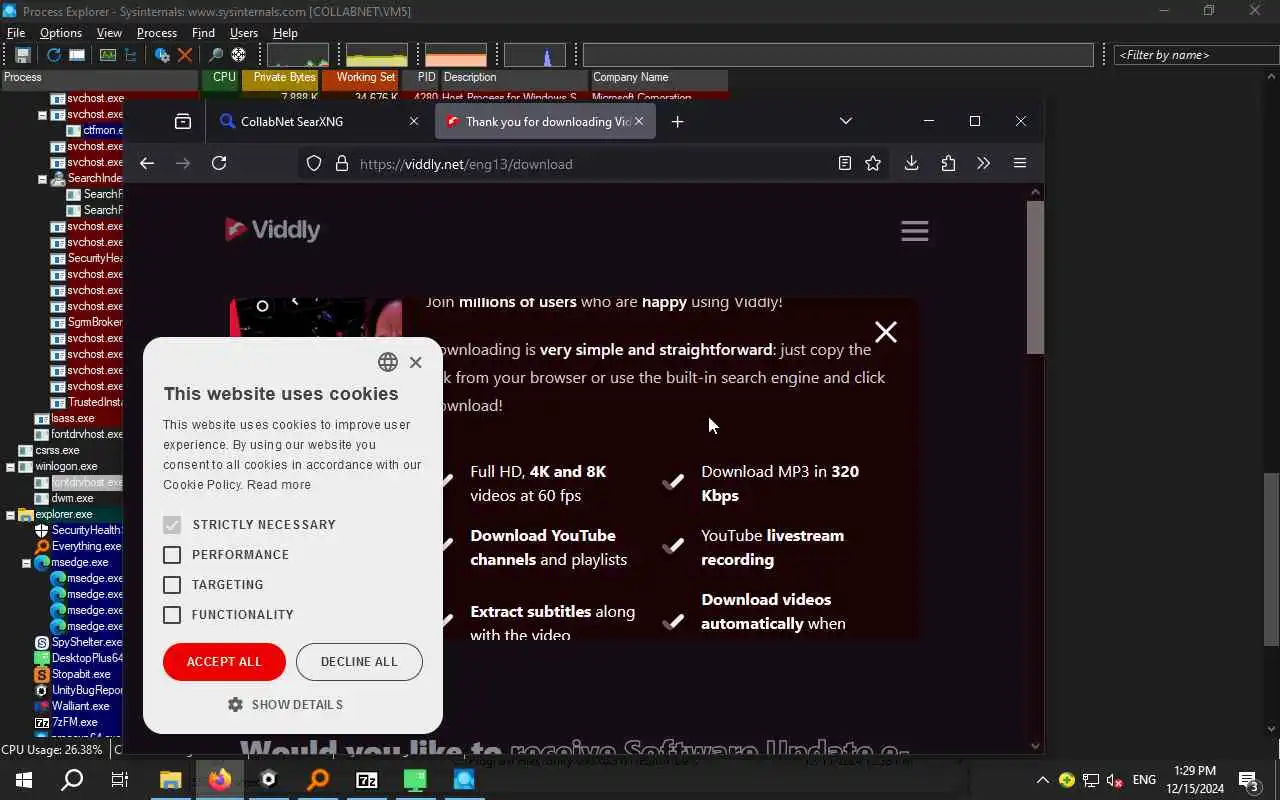Open Task View on taskbar

(x=120, y=780)
